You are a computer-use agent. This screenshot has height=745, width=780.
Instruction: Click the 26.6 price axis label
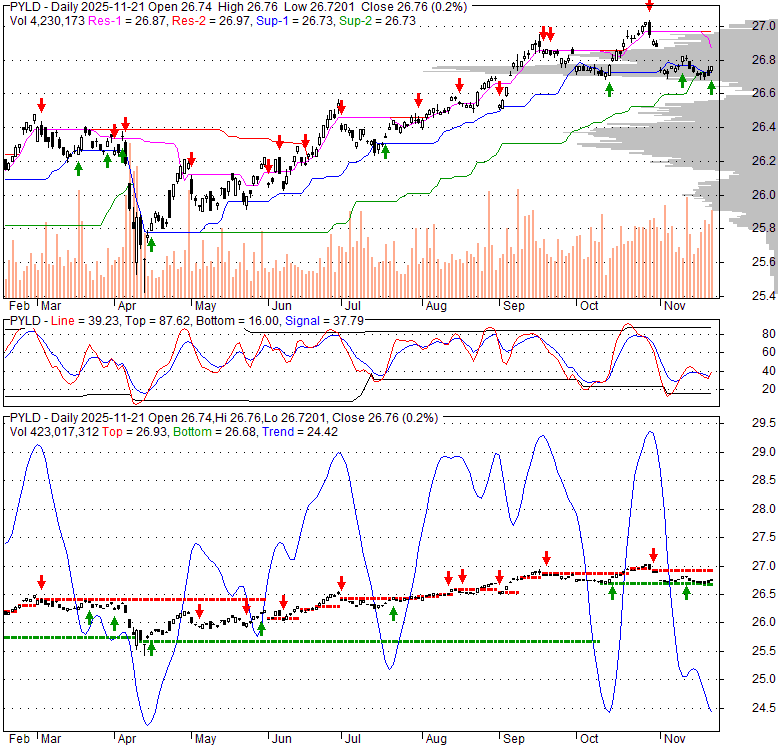click(764, 93)
